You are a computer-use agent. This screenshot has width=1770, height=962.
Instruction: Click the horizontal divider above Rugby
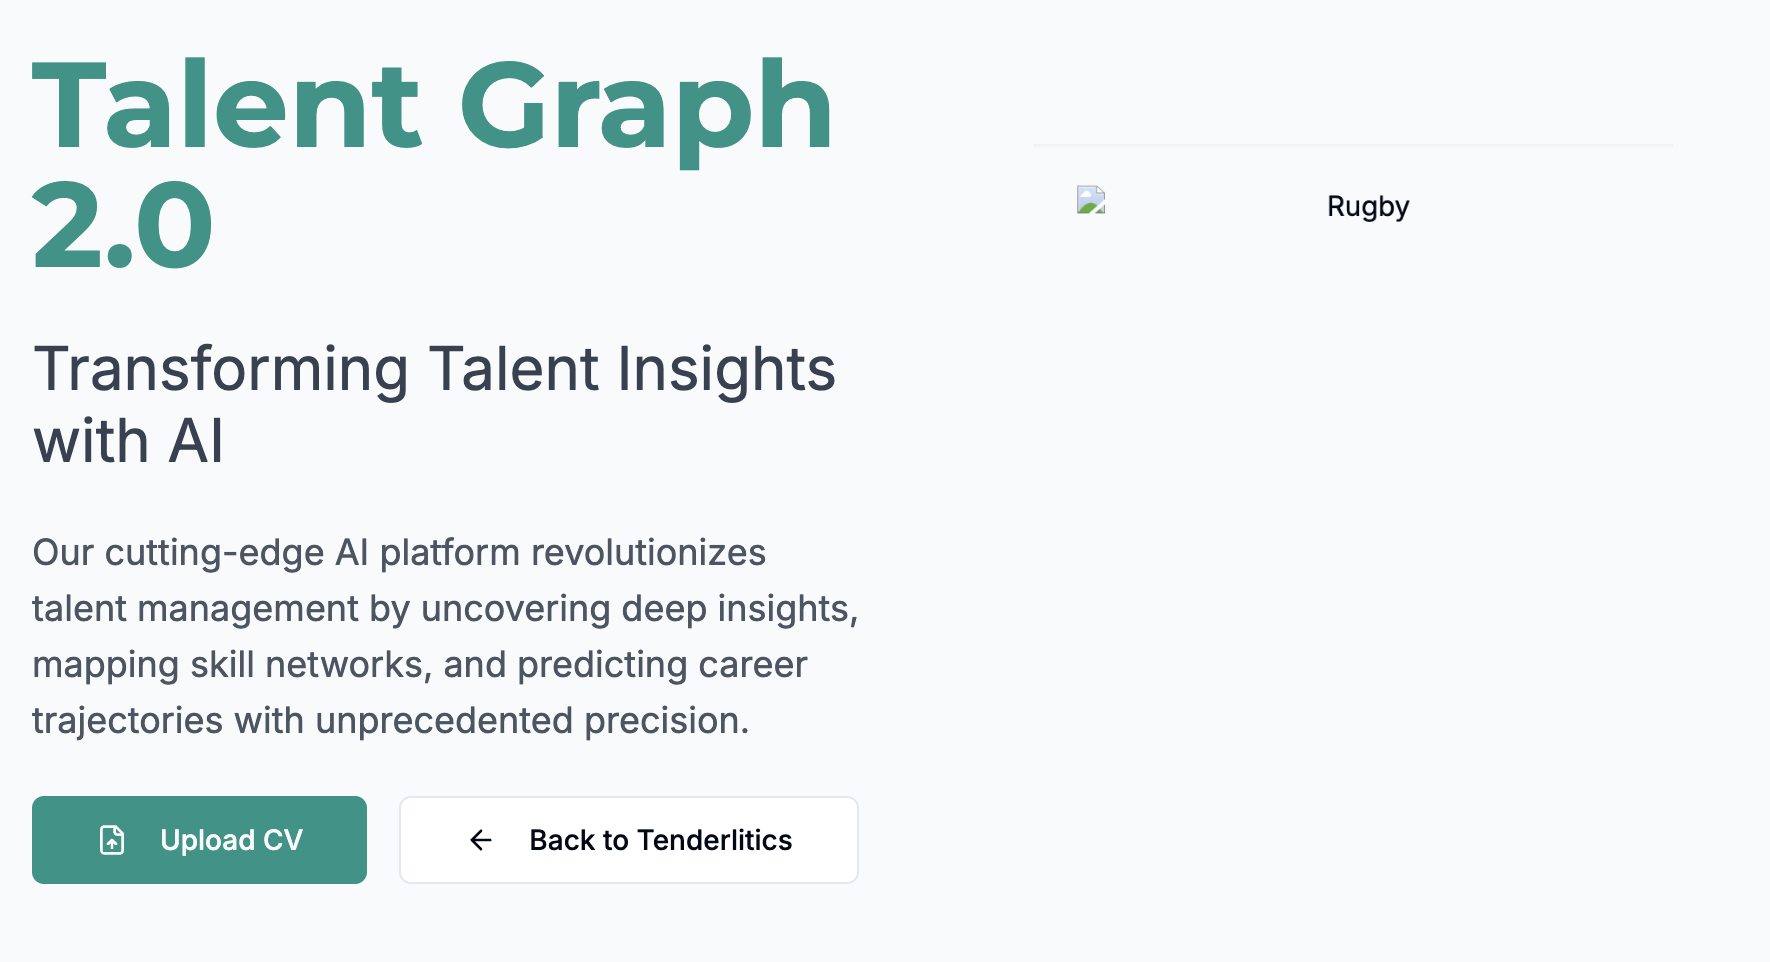point(1352,145)
